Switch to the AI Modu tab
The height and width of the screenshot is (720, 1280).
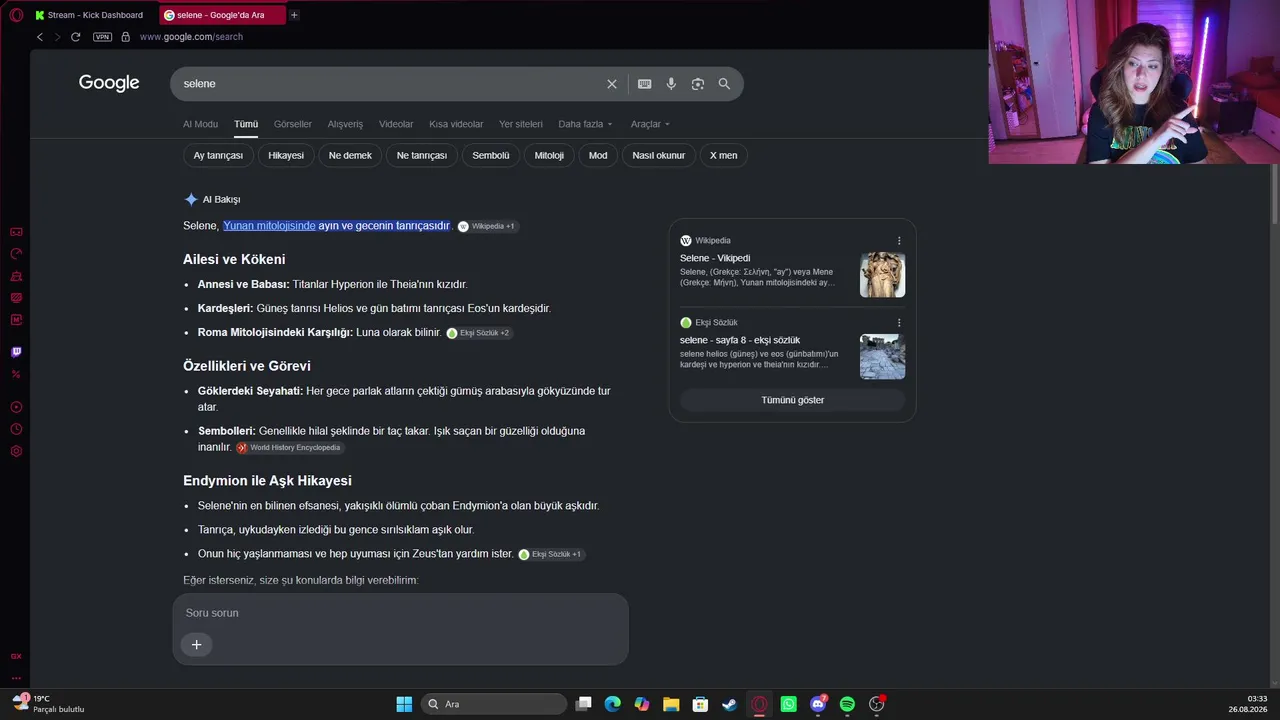click(200, 124)
